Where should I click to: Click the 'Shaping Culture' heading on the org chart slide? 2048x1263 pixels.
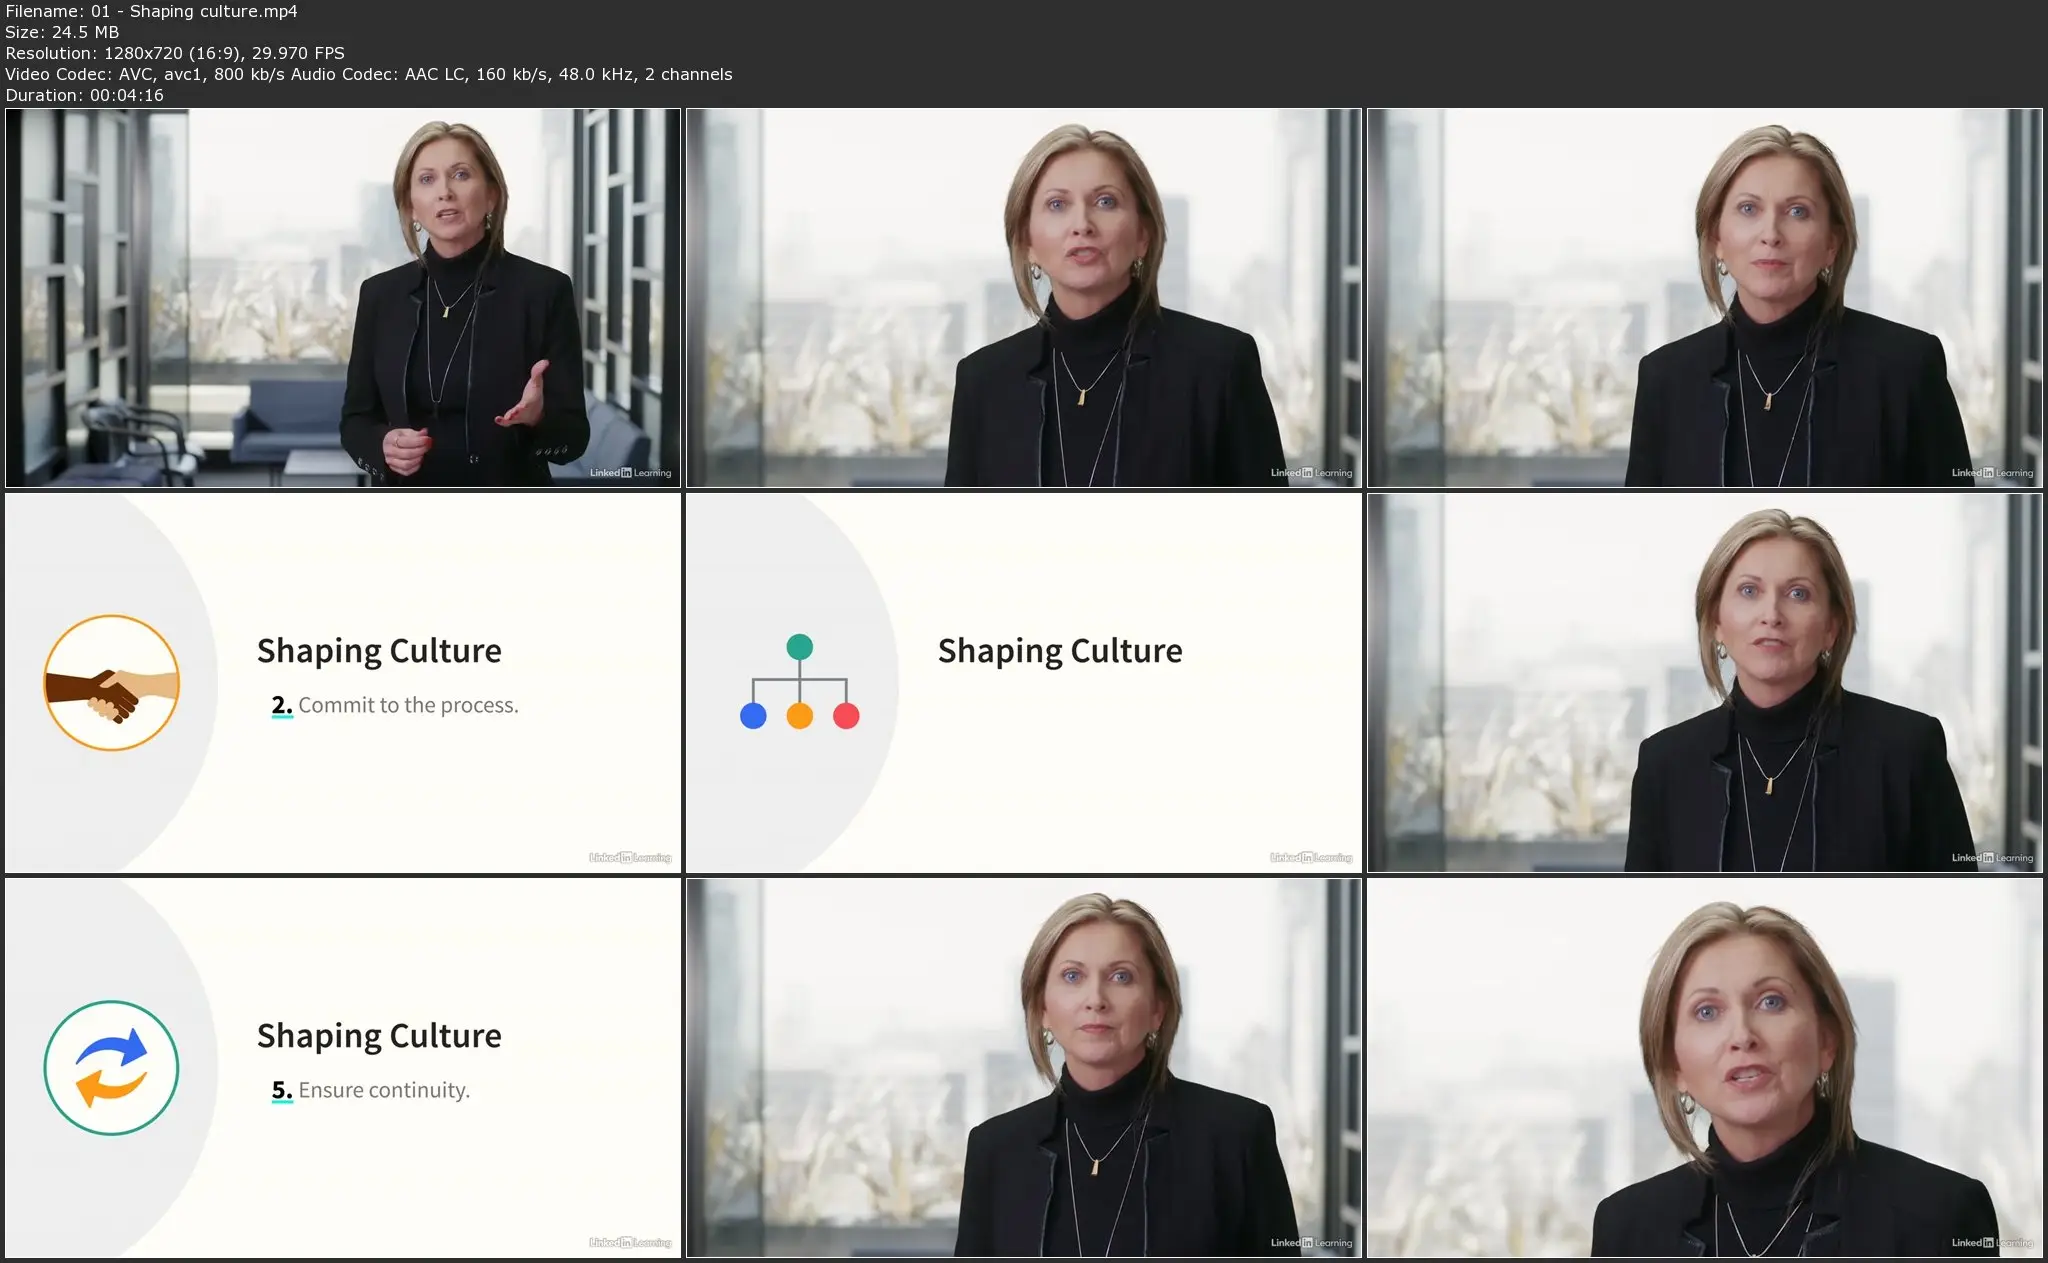tap(1059, 651)
